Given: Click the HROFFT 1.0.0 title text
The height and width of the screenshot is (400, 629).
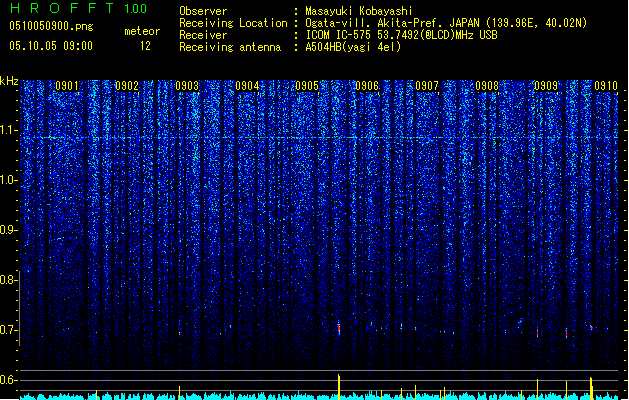Looking at the screenshot, I should [78, 8].
